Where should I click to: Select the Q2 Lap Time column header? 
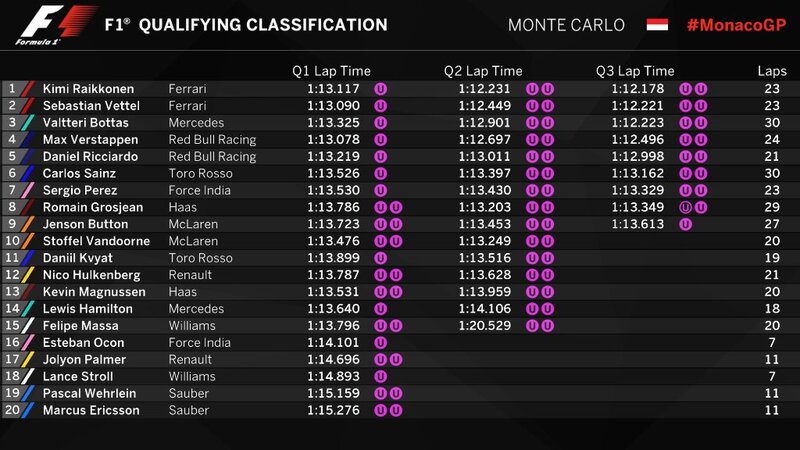[483, 71]
